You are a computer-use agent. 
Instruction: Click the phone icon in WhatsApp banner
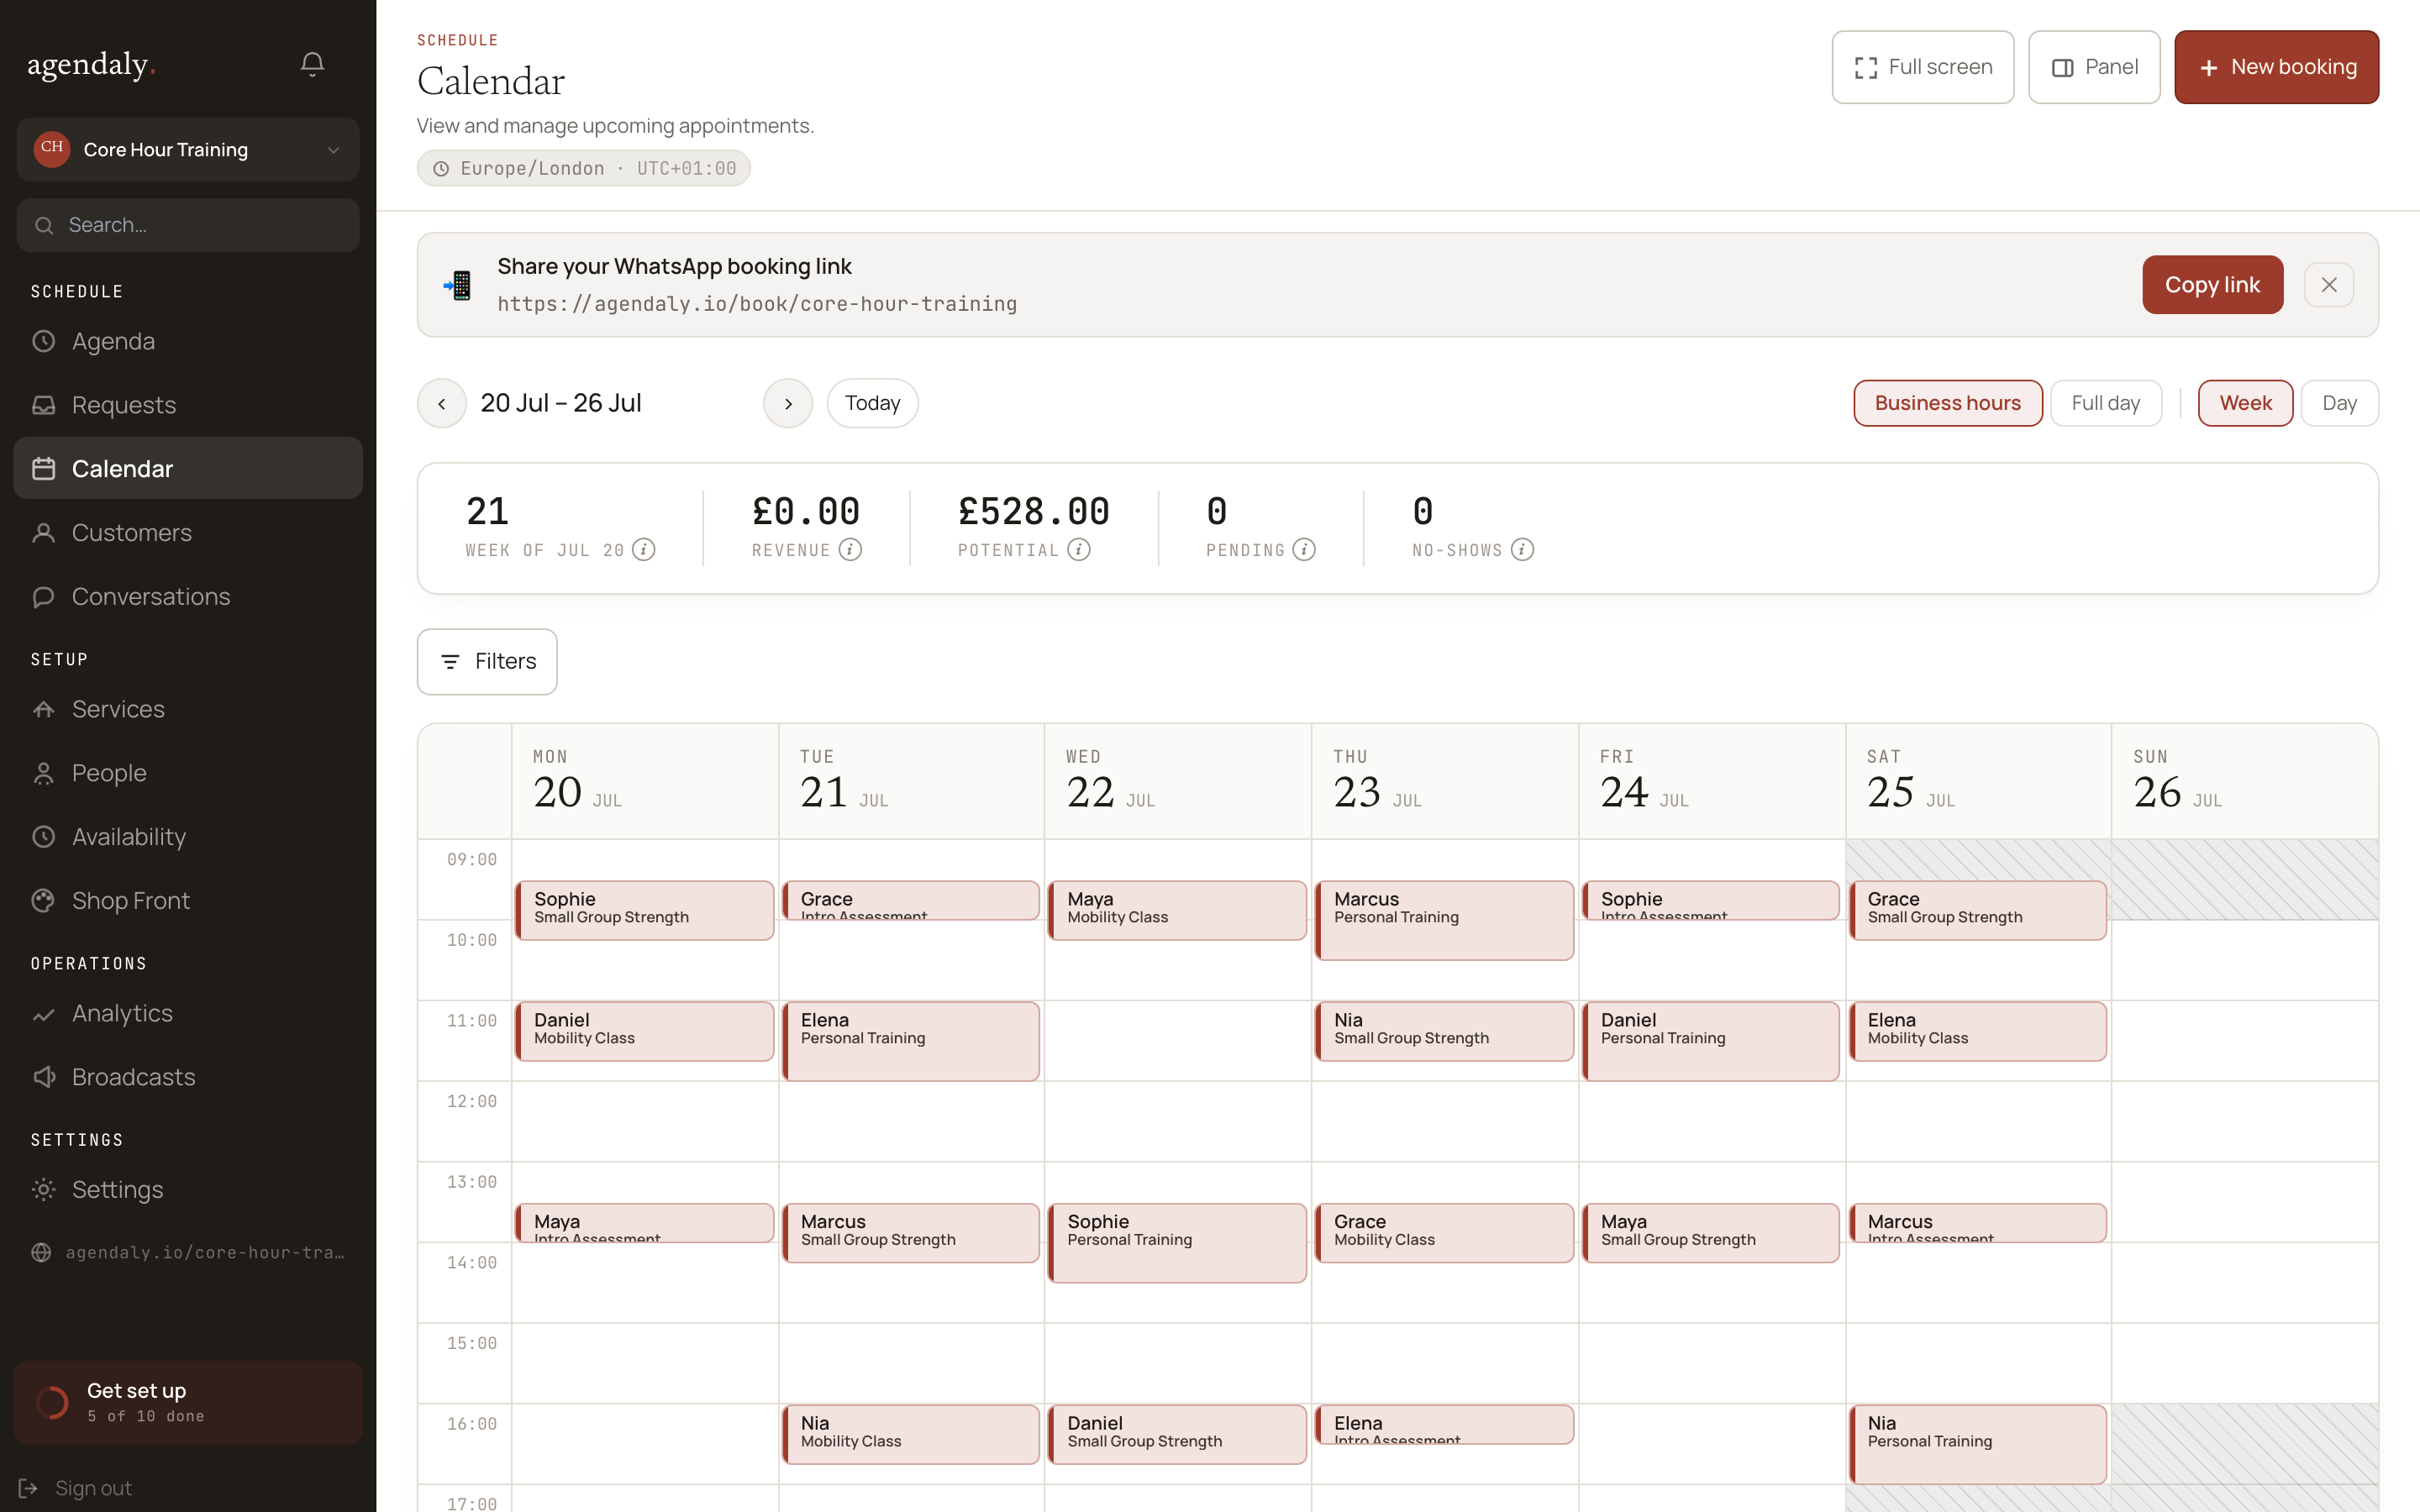pyautogui.click(x=458, y=285)
